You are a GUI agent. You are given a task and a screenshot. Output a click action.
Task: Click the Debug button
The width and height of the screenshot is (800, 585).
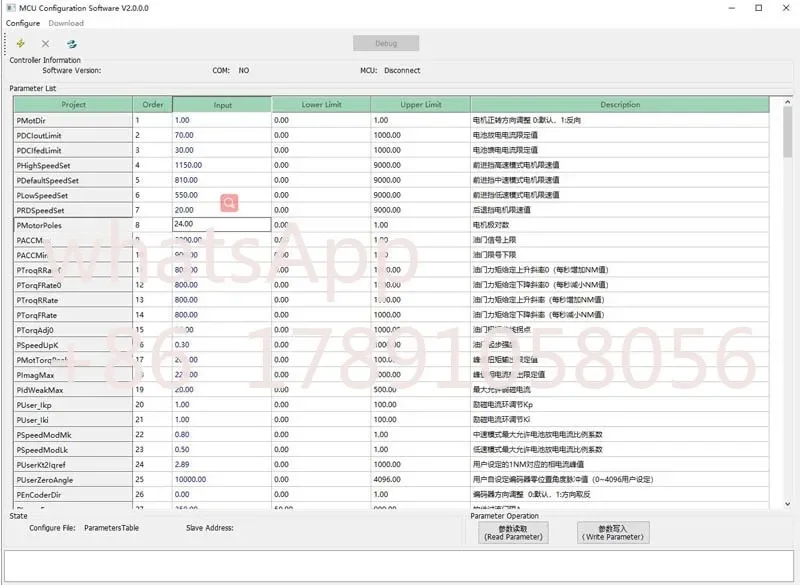[386, 43]
